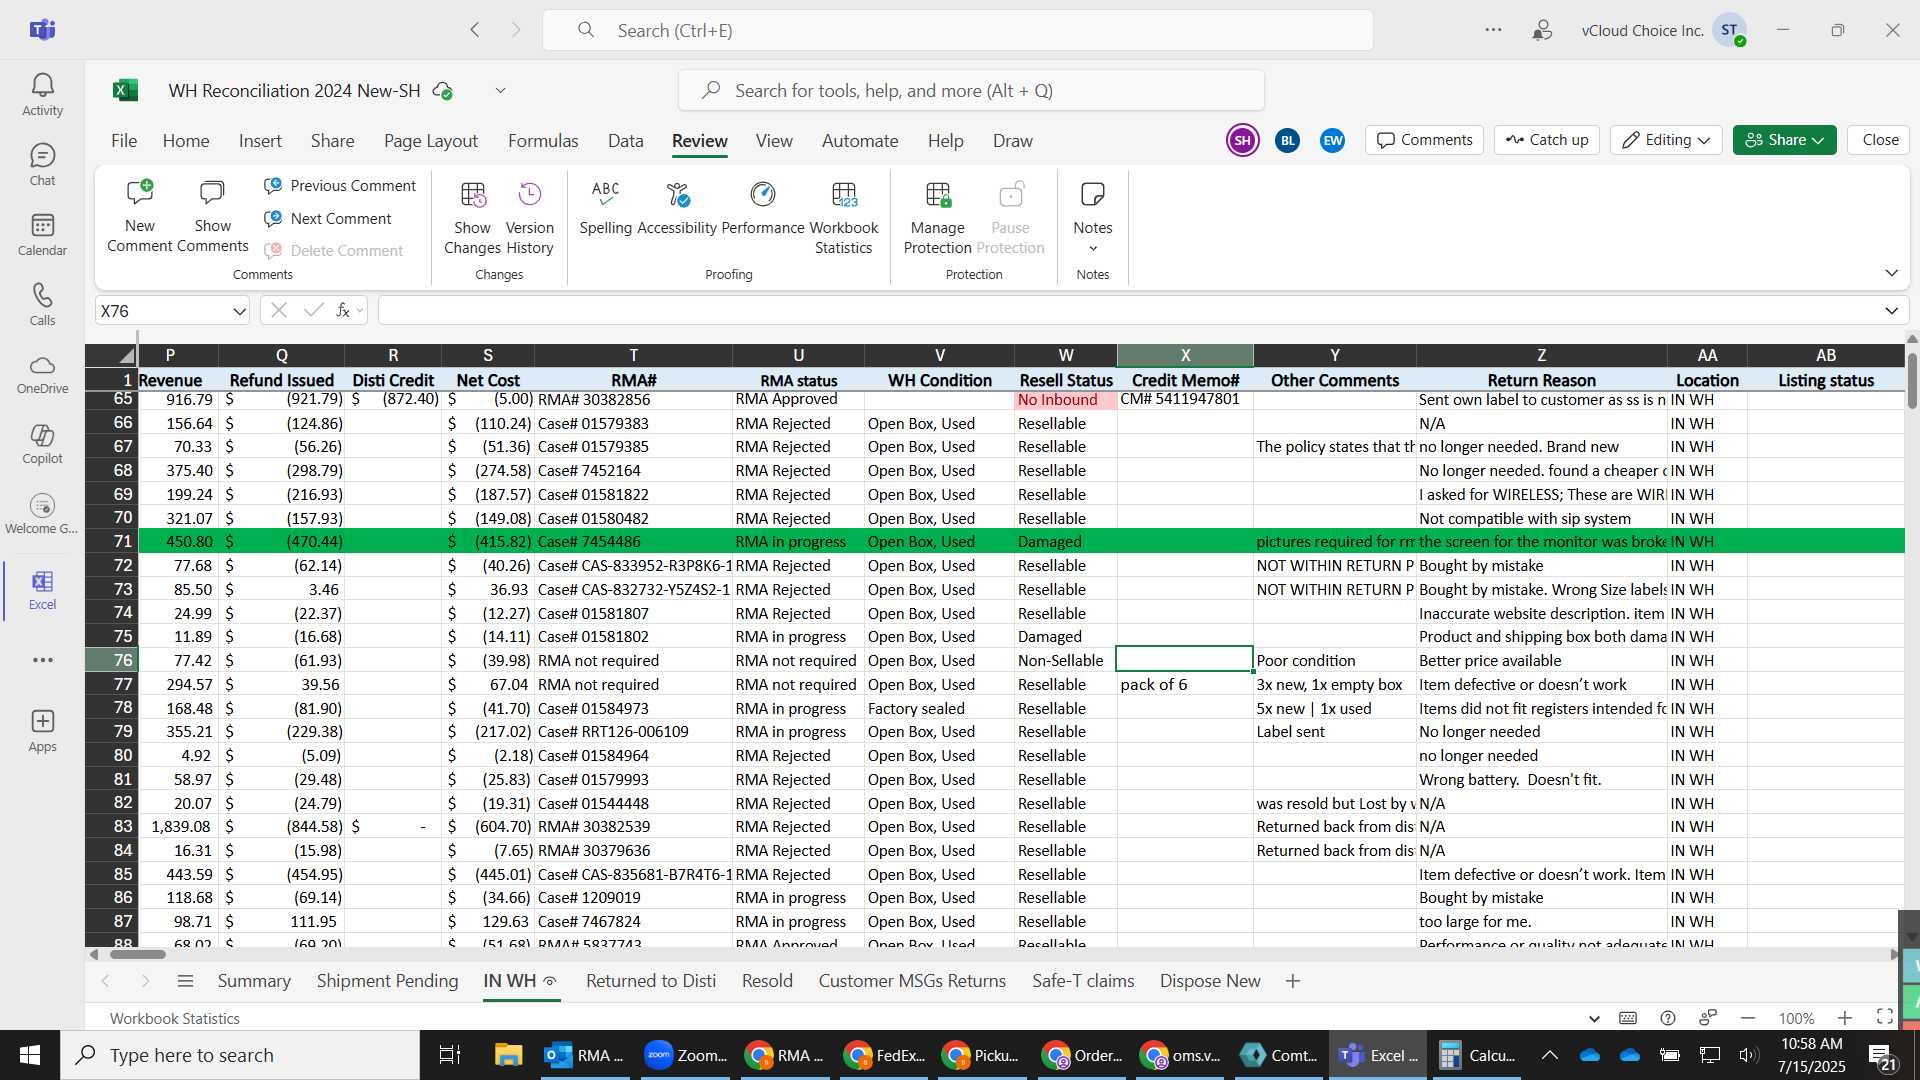Select column X header

[x=1185, y=355]
